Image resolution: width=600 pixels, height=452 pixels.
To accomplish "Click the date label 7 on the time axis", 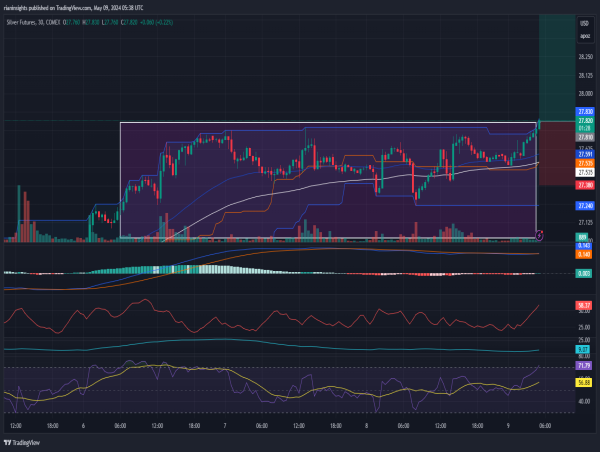I will [225, 426].
